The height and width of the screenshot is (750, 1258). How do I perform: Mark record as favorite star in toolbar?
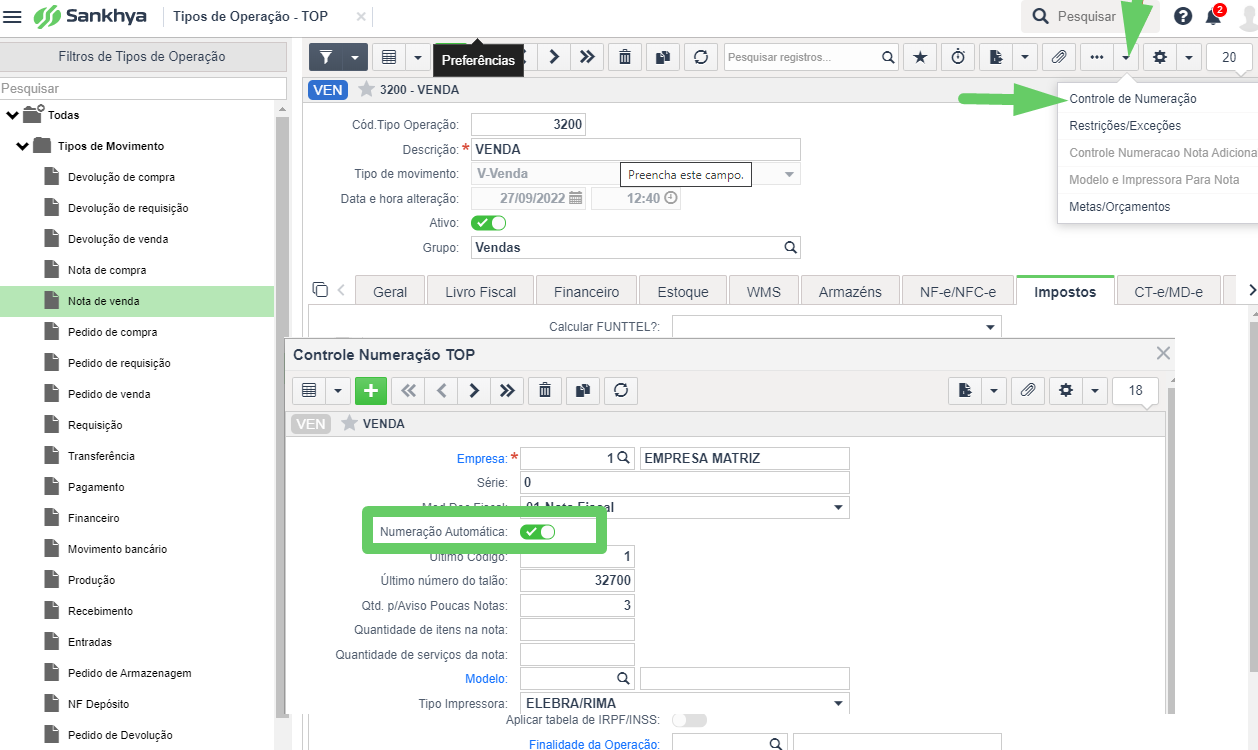[x=919, y=57]
